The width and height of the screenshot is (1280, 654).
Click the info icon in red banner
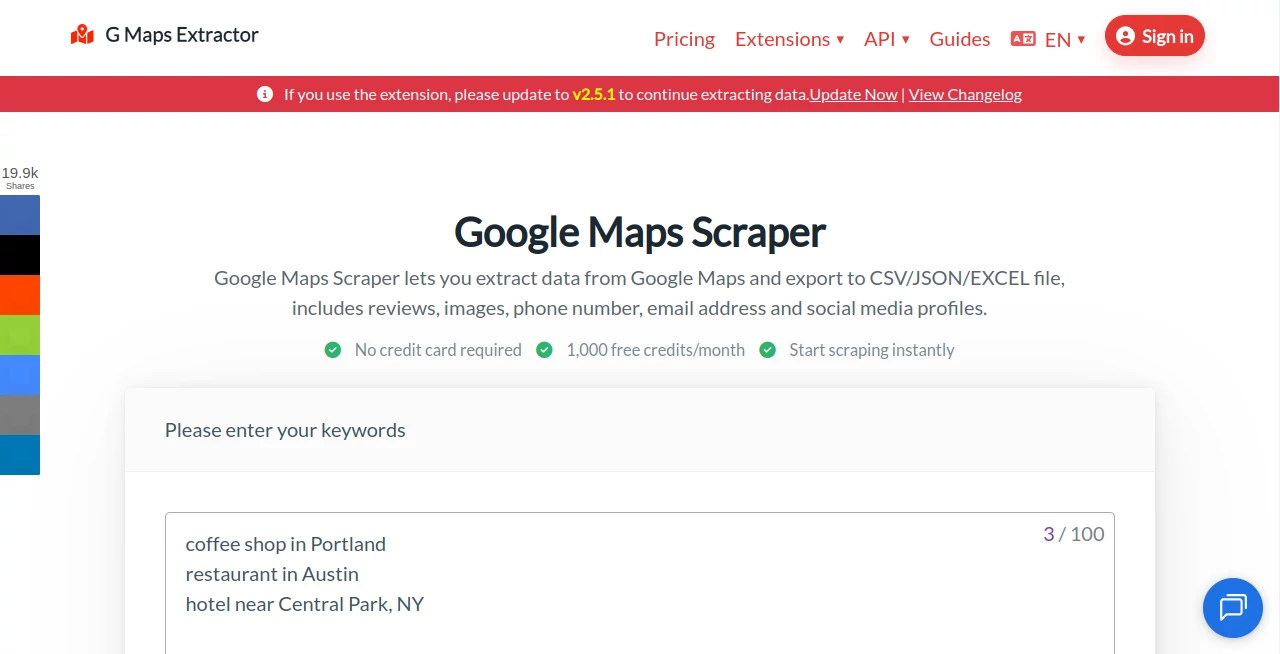pos(265,94)
